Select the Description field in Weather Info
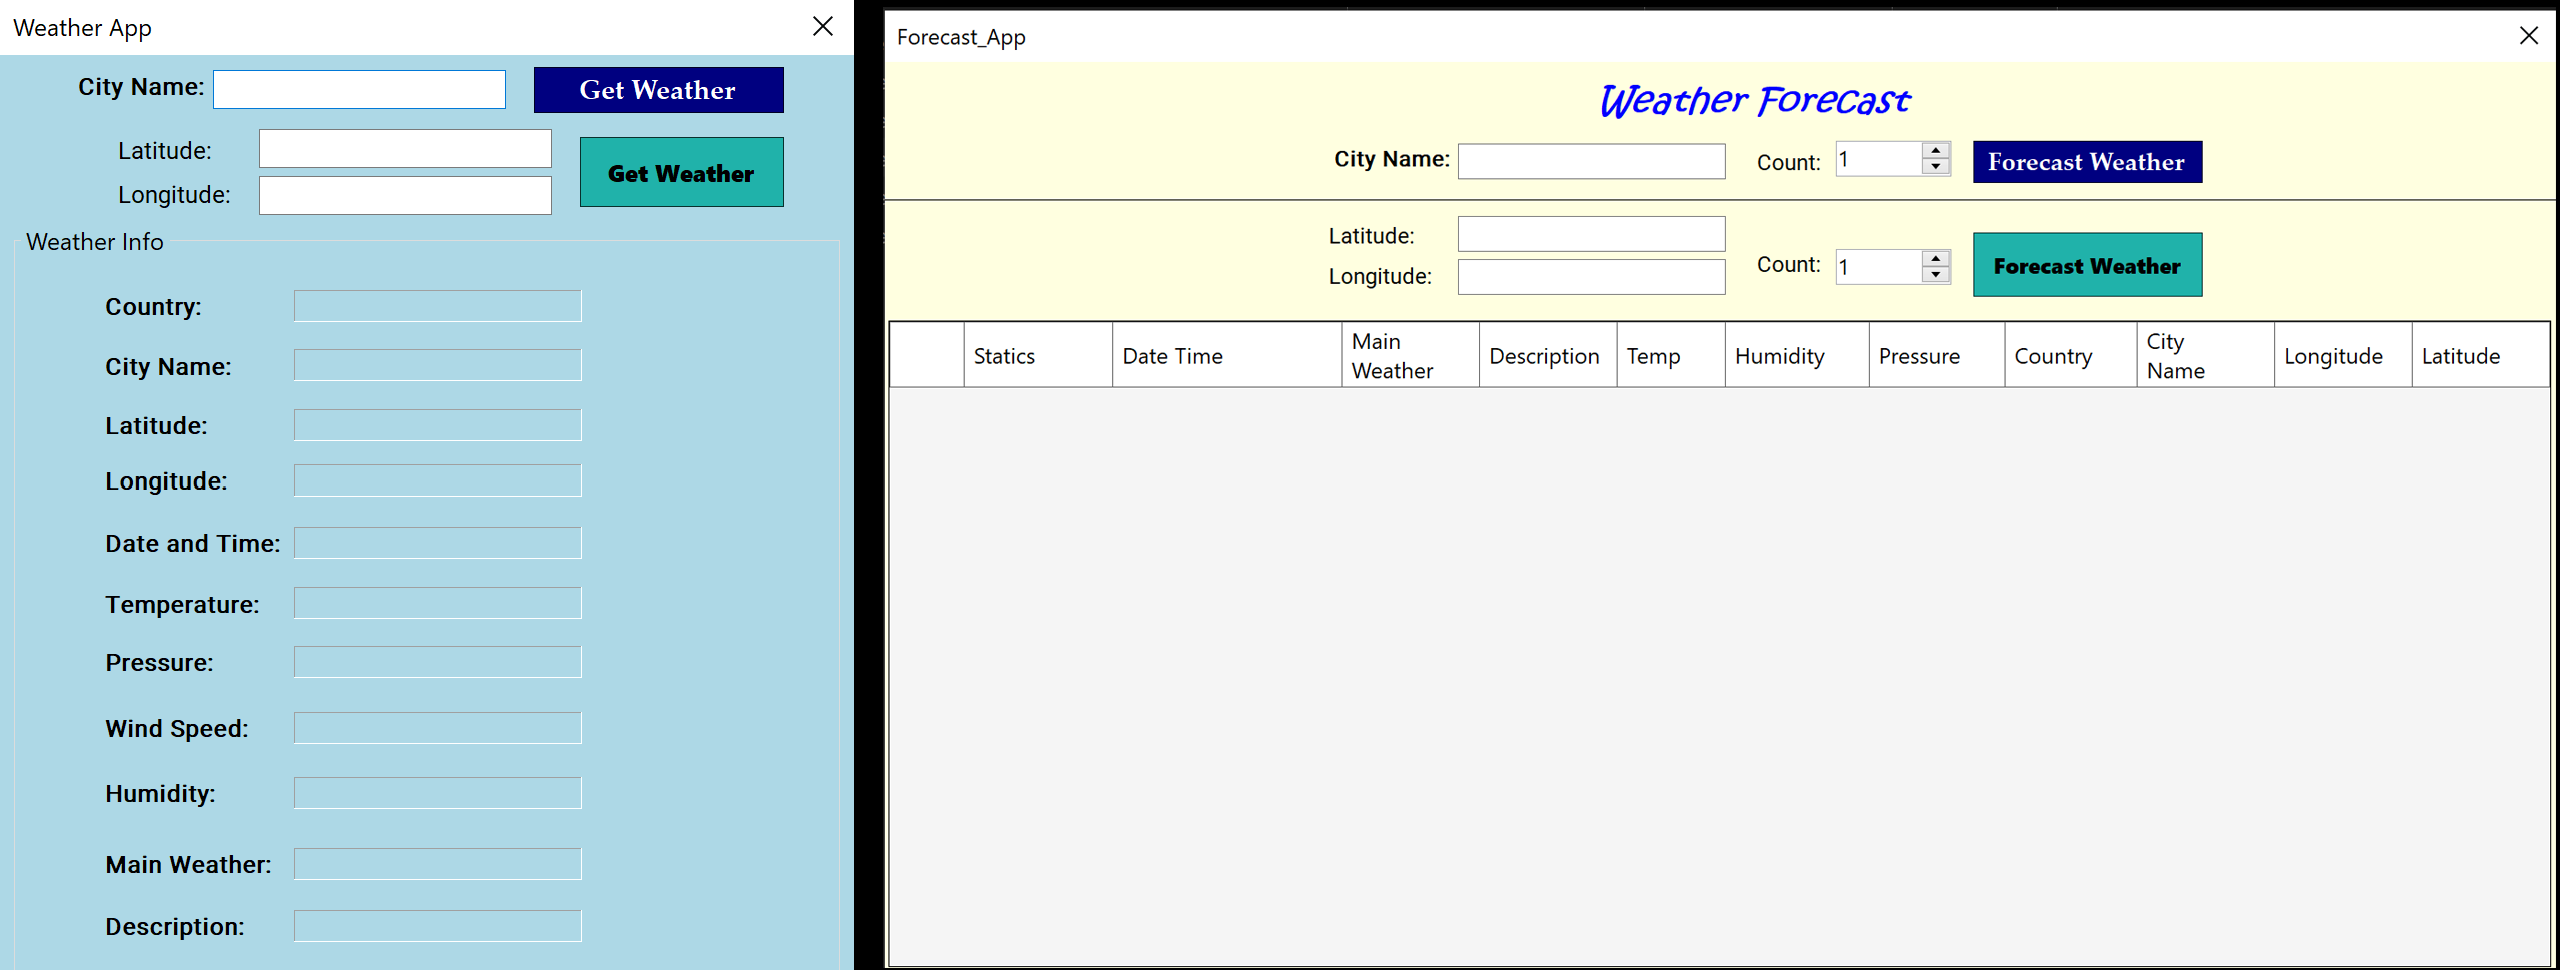Image resolution: width=2560 pixels, height=970 pixels. [437, 926]
